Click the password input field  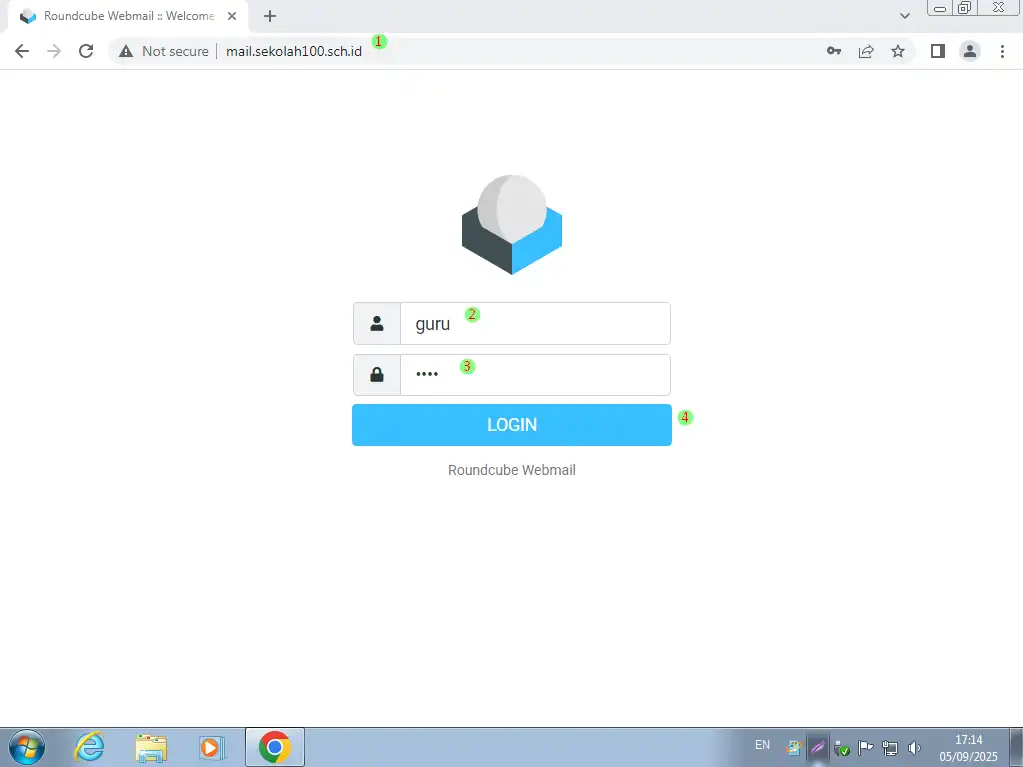(x=535, y=375)
